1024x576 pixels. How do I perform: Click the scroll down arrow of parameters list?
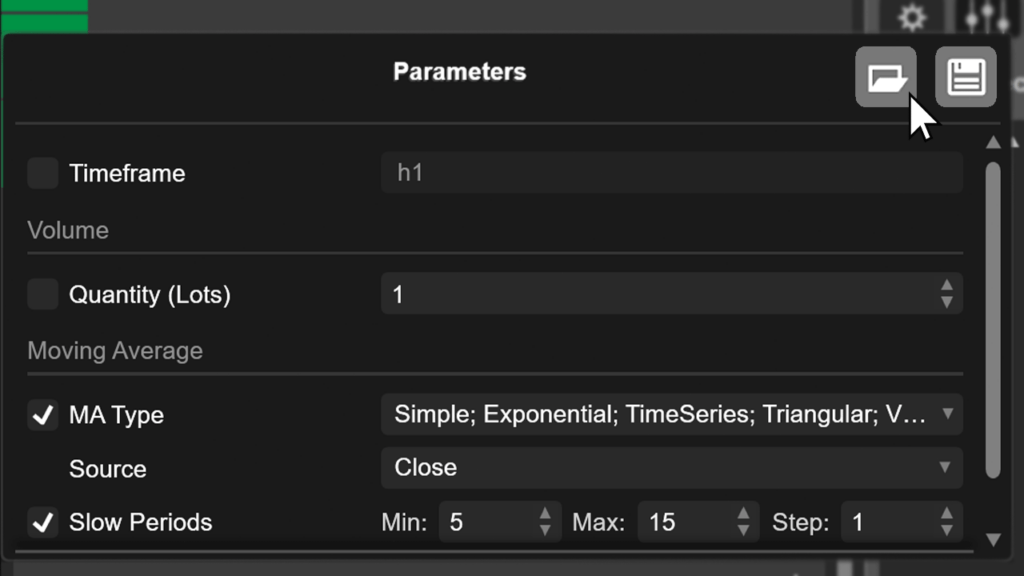(x=993, y=540)
